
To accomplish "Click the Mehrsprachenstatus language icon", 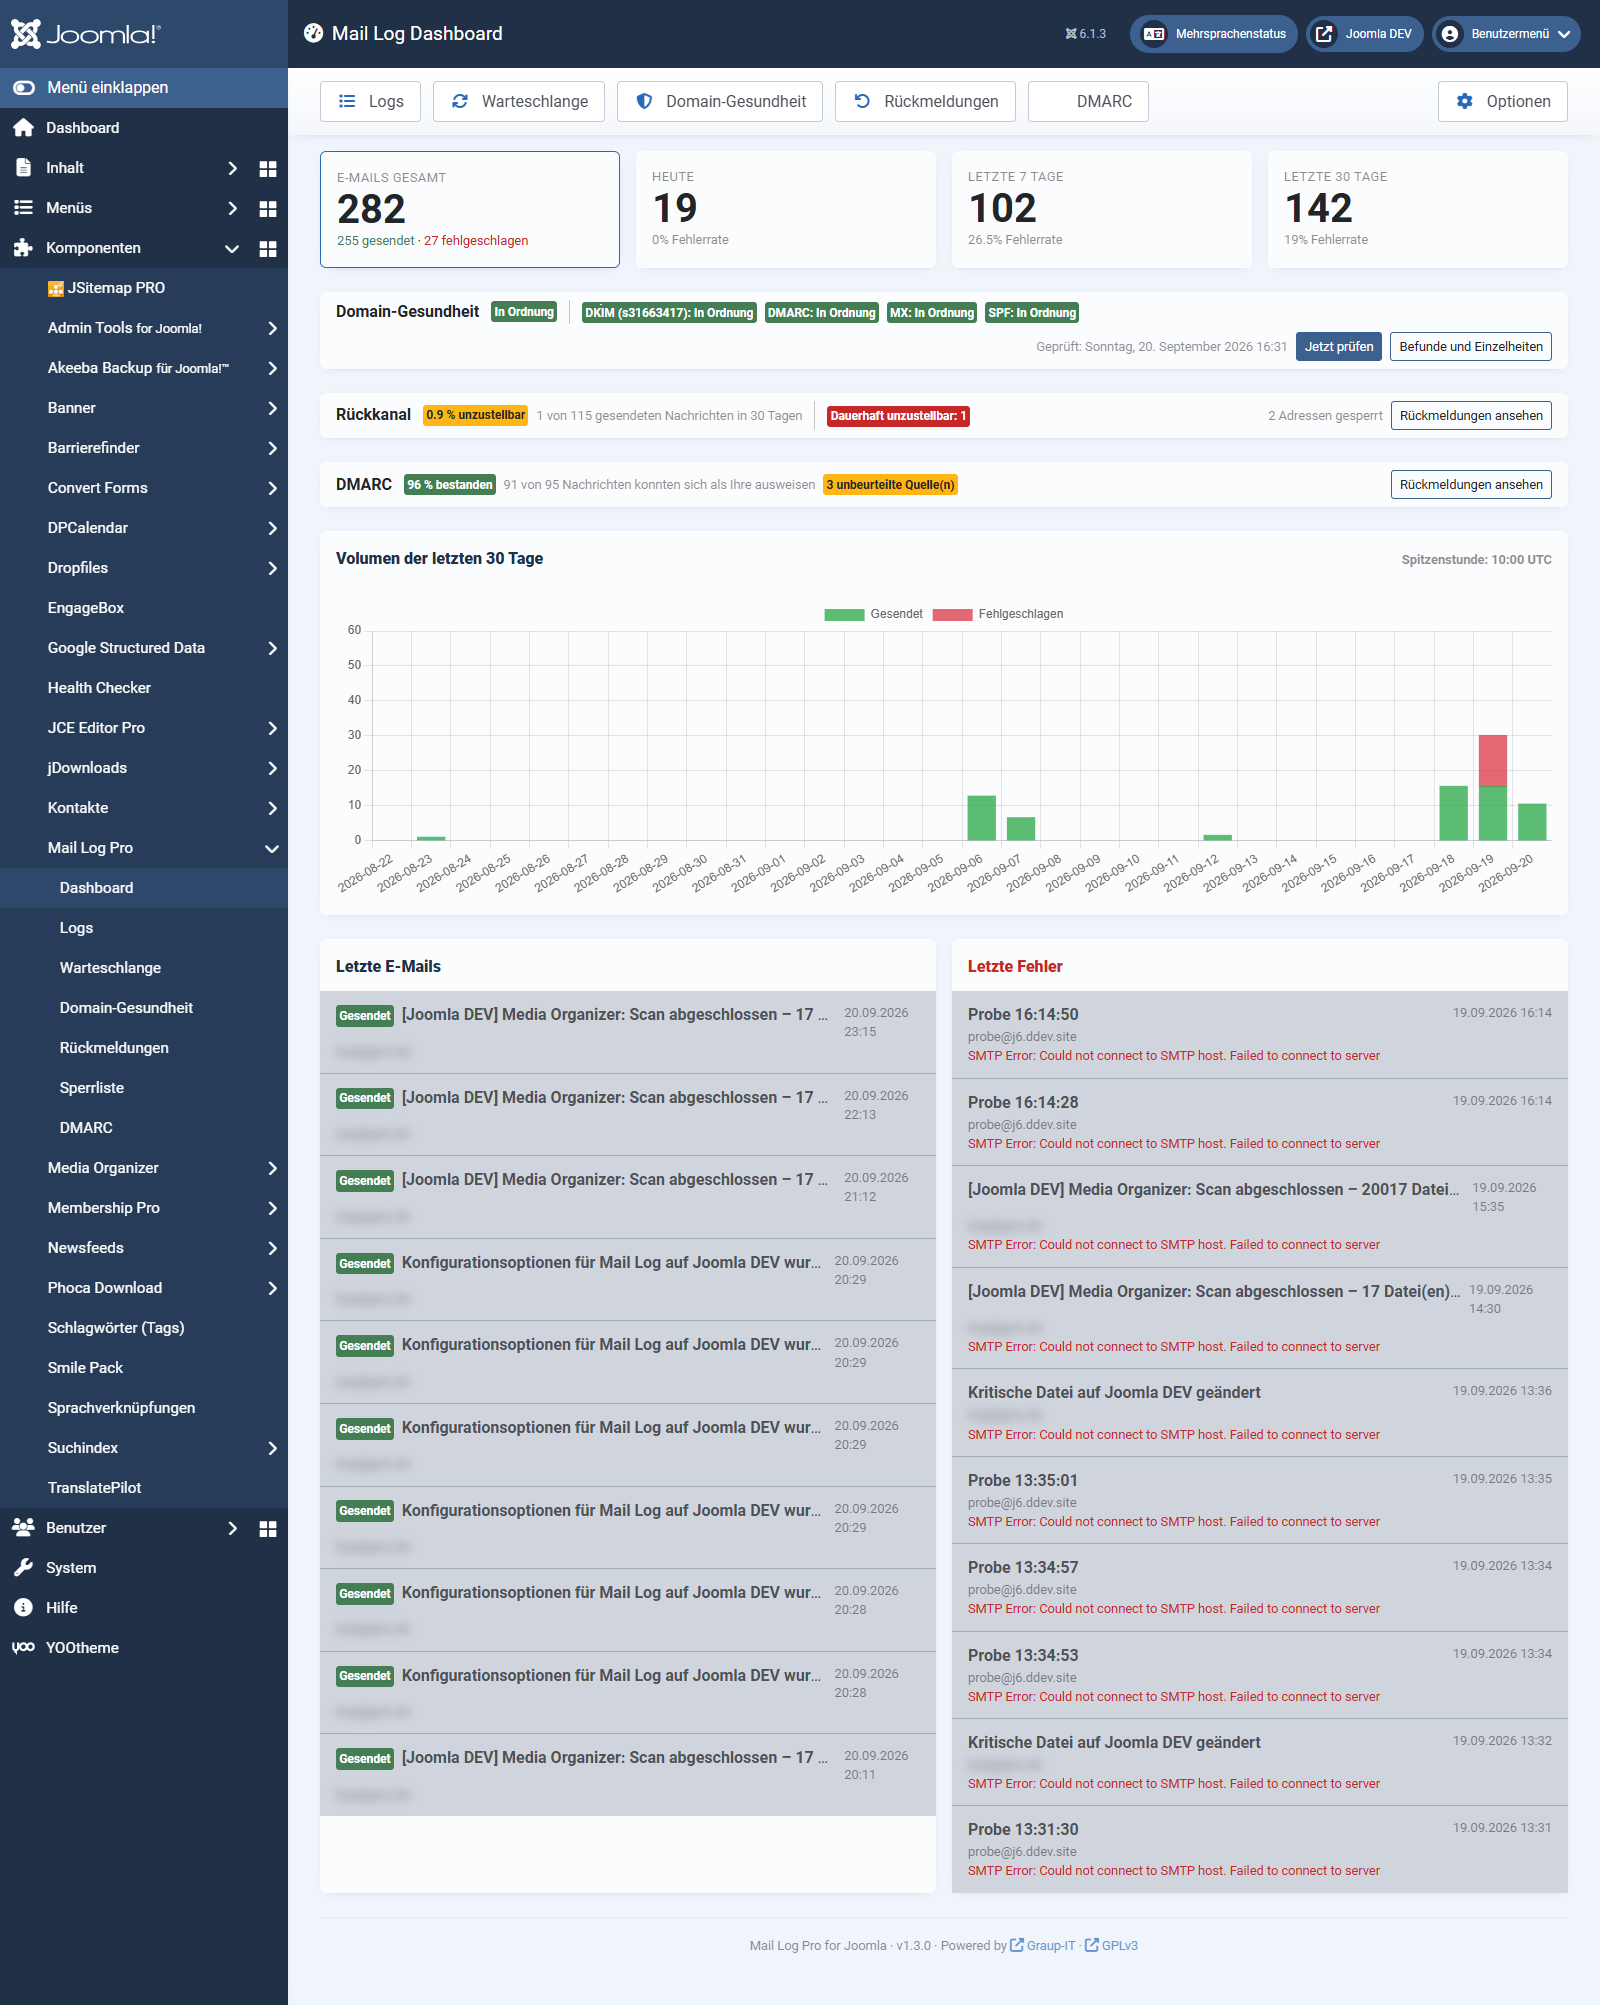I will tap(1154, 34).
